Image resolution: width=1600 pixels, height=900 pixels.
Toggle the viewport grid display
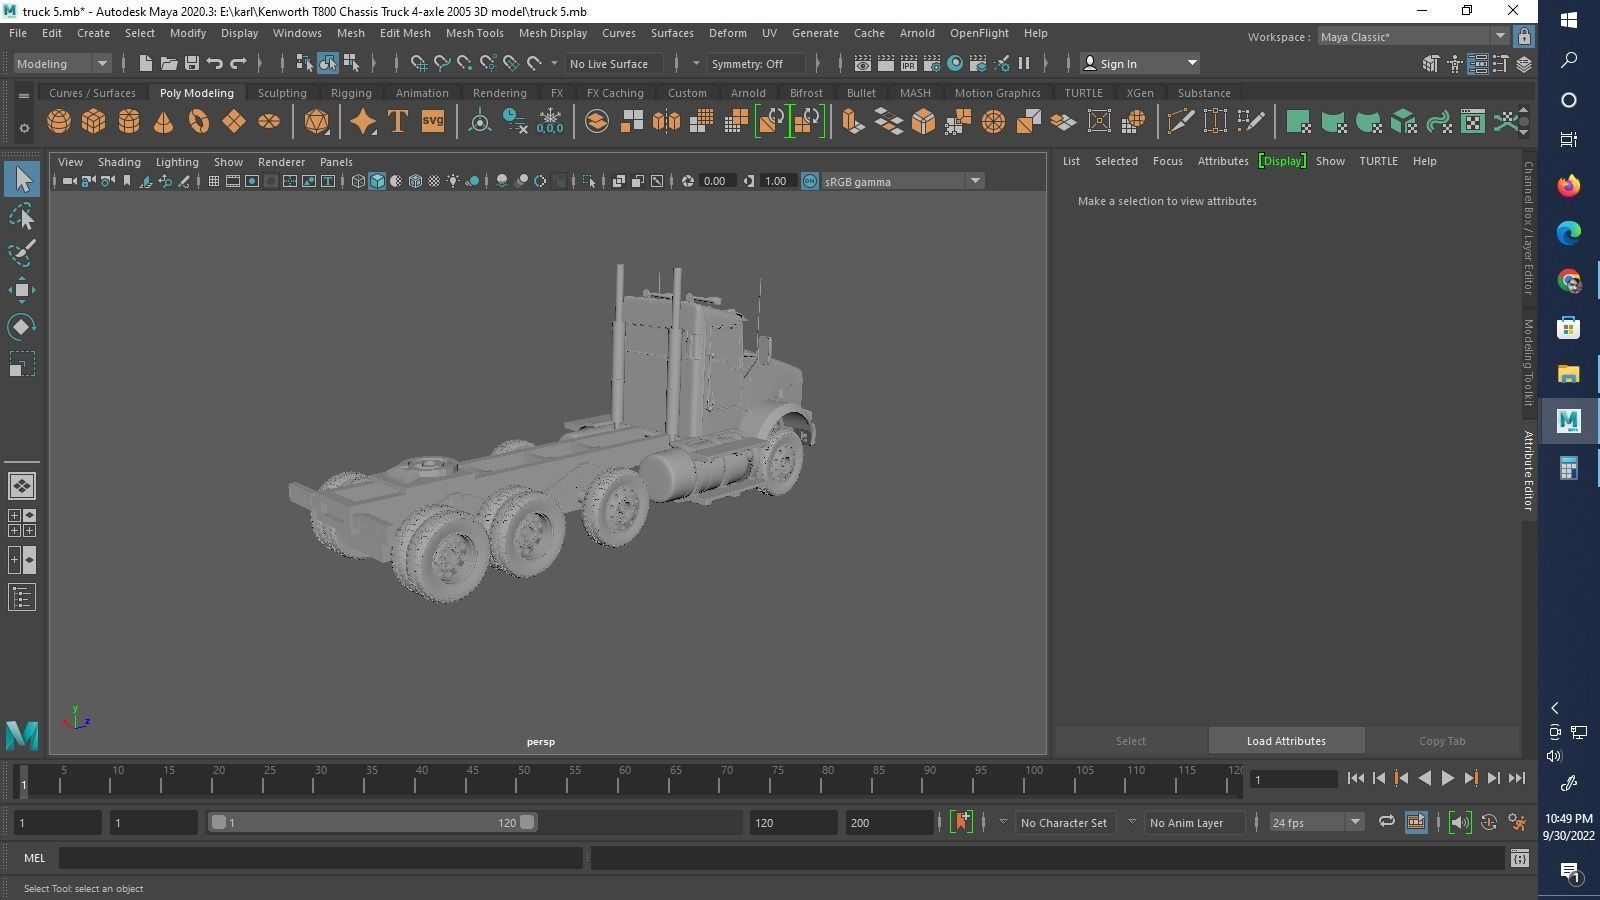pyautogui.click(x=214, y=181)
